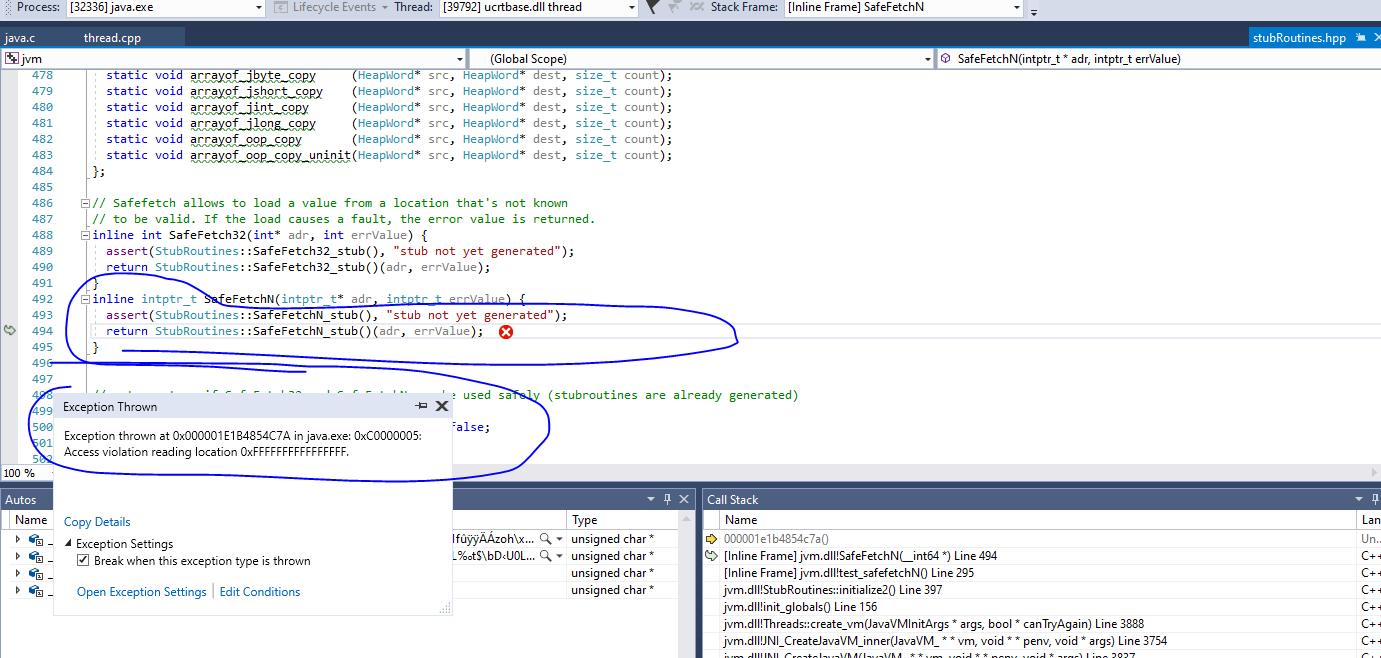Close the Autos panel

point(684,499)
